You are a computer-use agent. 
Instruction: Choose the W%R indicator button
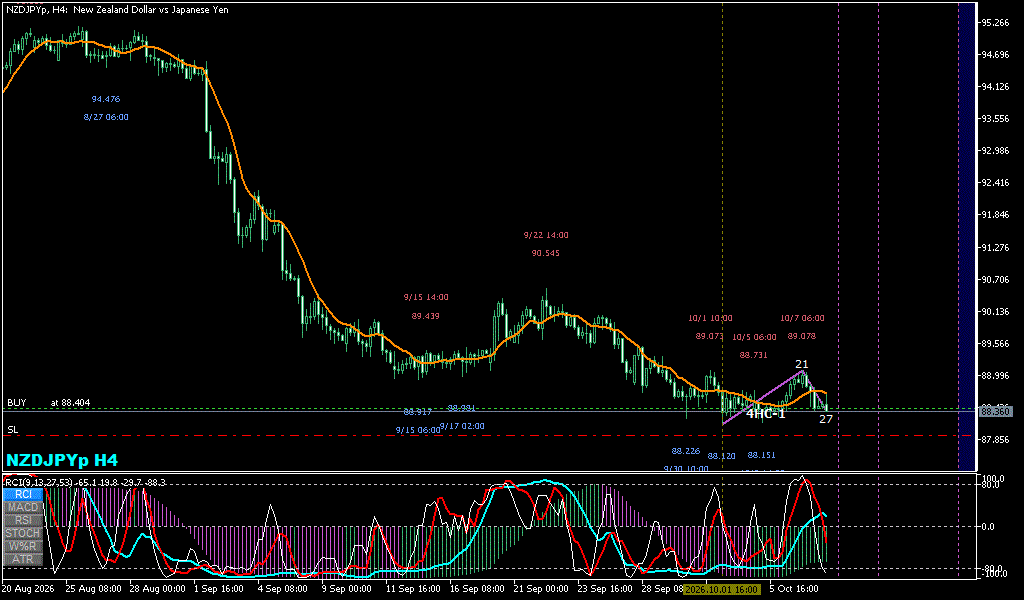(x=24, y=546)
